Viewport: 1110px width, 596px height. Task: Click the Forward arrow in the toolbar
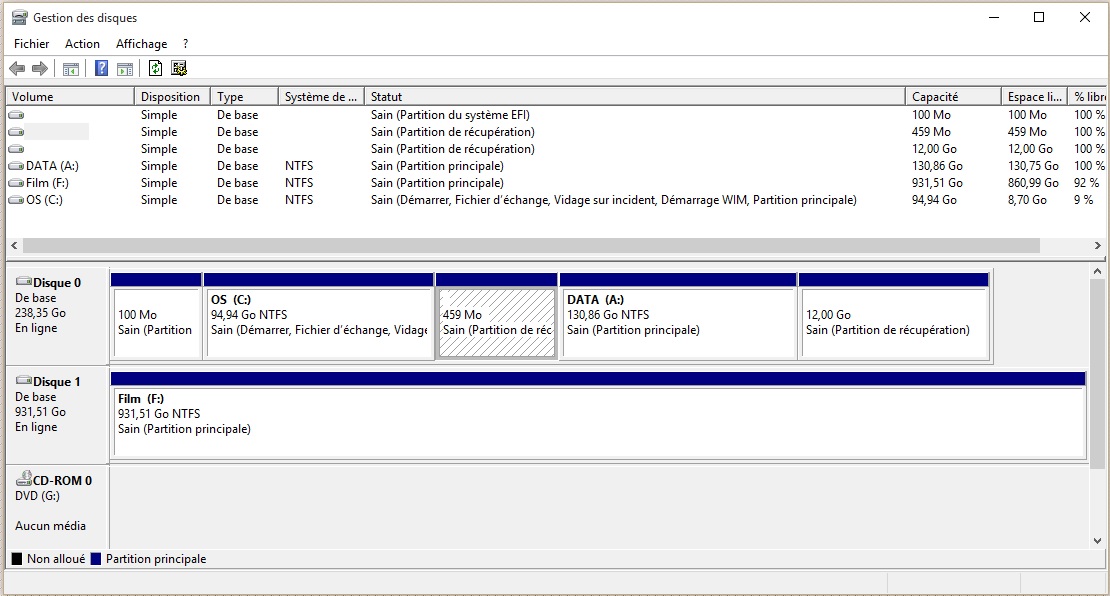pyautogui.click(x=40, y=69)
